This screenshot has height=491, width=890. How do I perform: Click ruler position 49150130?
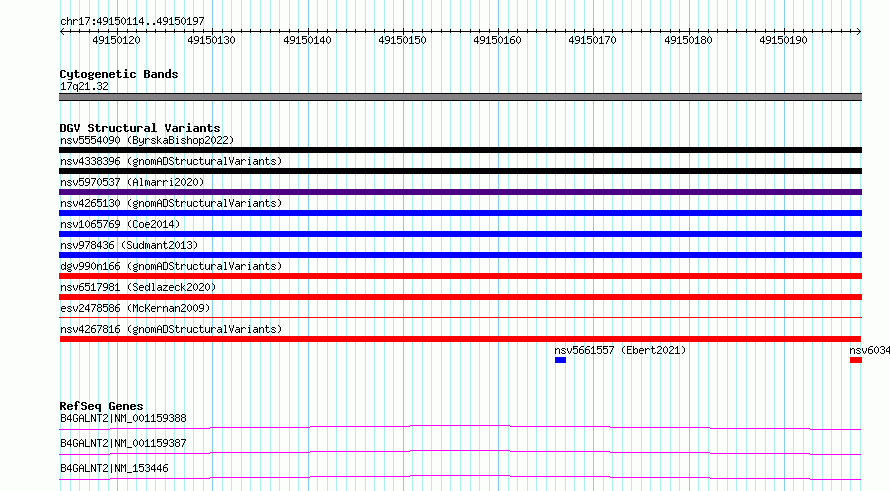tap(211, 40)
